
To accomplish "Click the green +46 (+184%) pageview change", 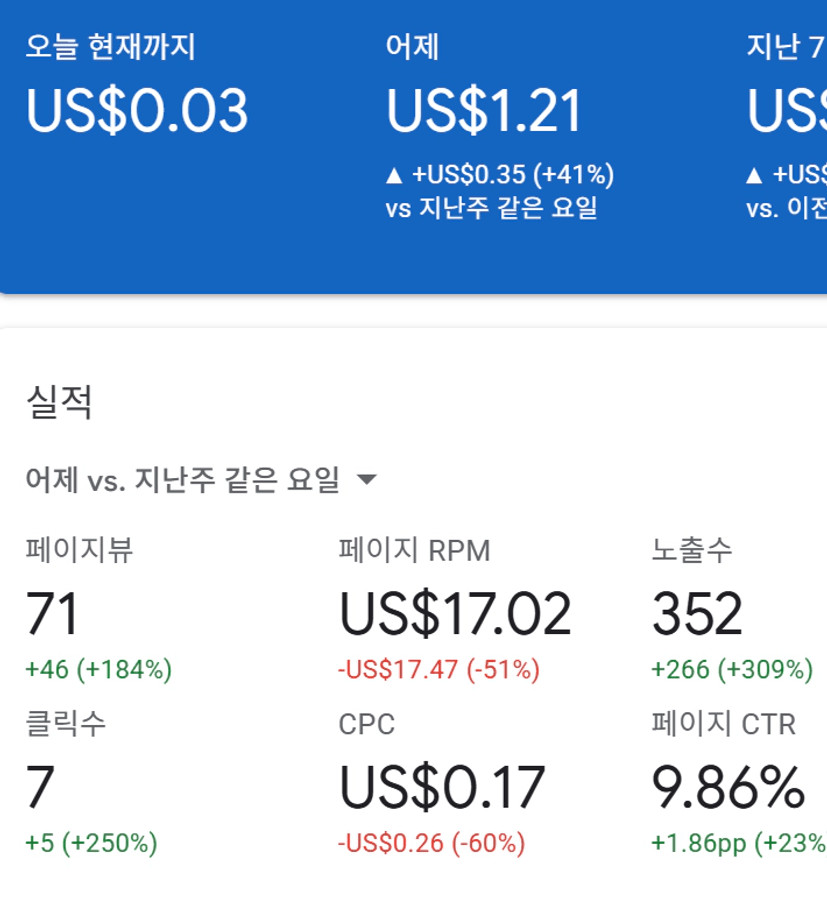I will [99, 669].
